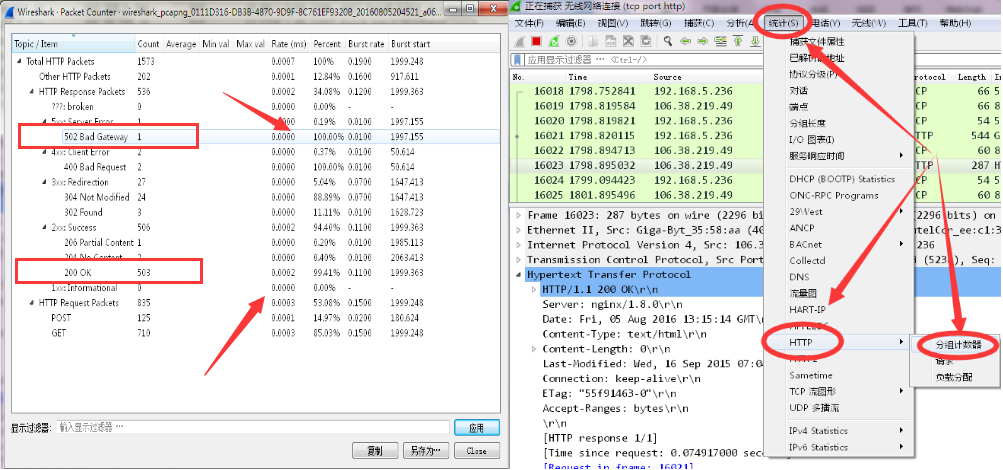Screen dimensions: 1003x470
Task: Collapse the Hypertext Transfer Protocol section
Action: [x=519, y=275]
